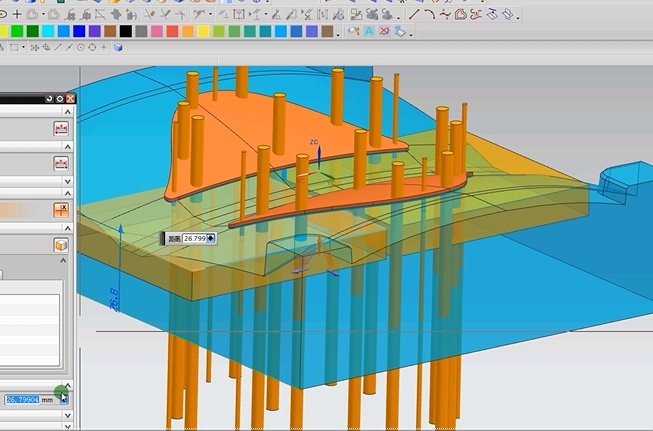Click the blue 26.8 dimension label
The height and width of the screenshot is (431, 653).
pyautogui.click(x=114, y=300)
